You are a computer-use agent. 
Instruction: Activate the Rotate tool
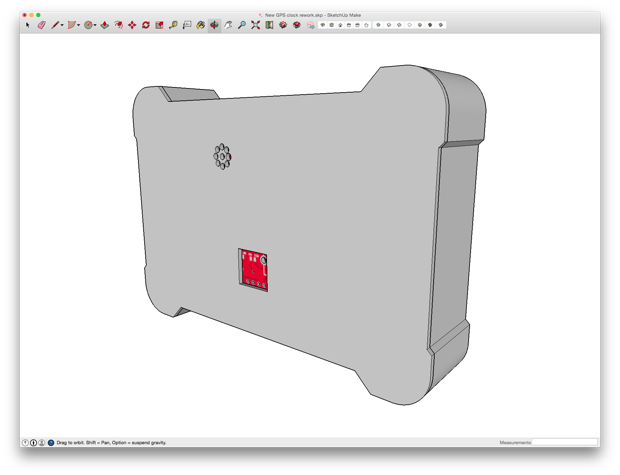click(146, 25)
